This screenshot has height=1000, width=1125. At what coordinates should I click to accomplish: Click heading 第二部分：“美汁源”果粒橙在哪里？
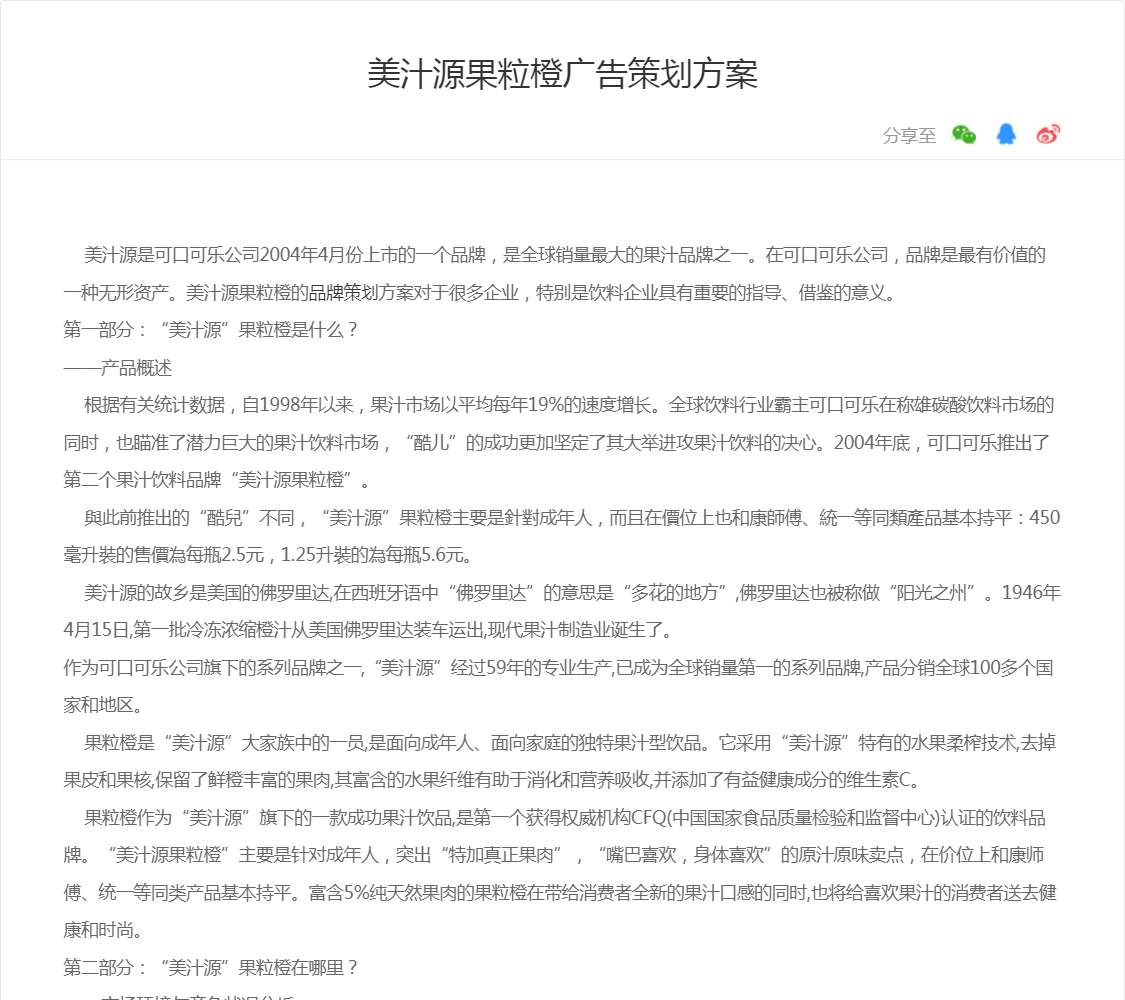210,968
